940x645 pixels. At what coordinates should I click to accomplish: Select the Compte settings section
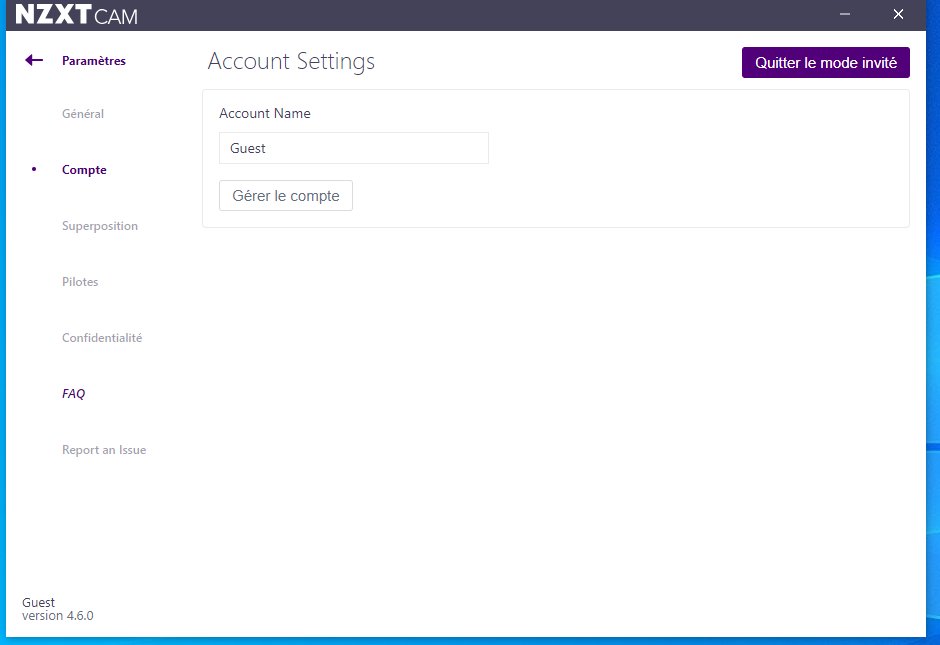(84, 170)
